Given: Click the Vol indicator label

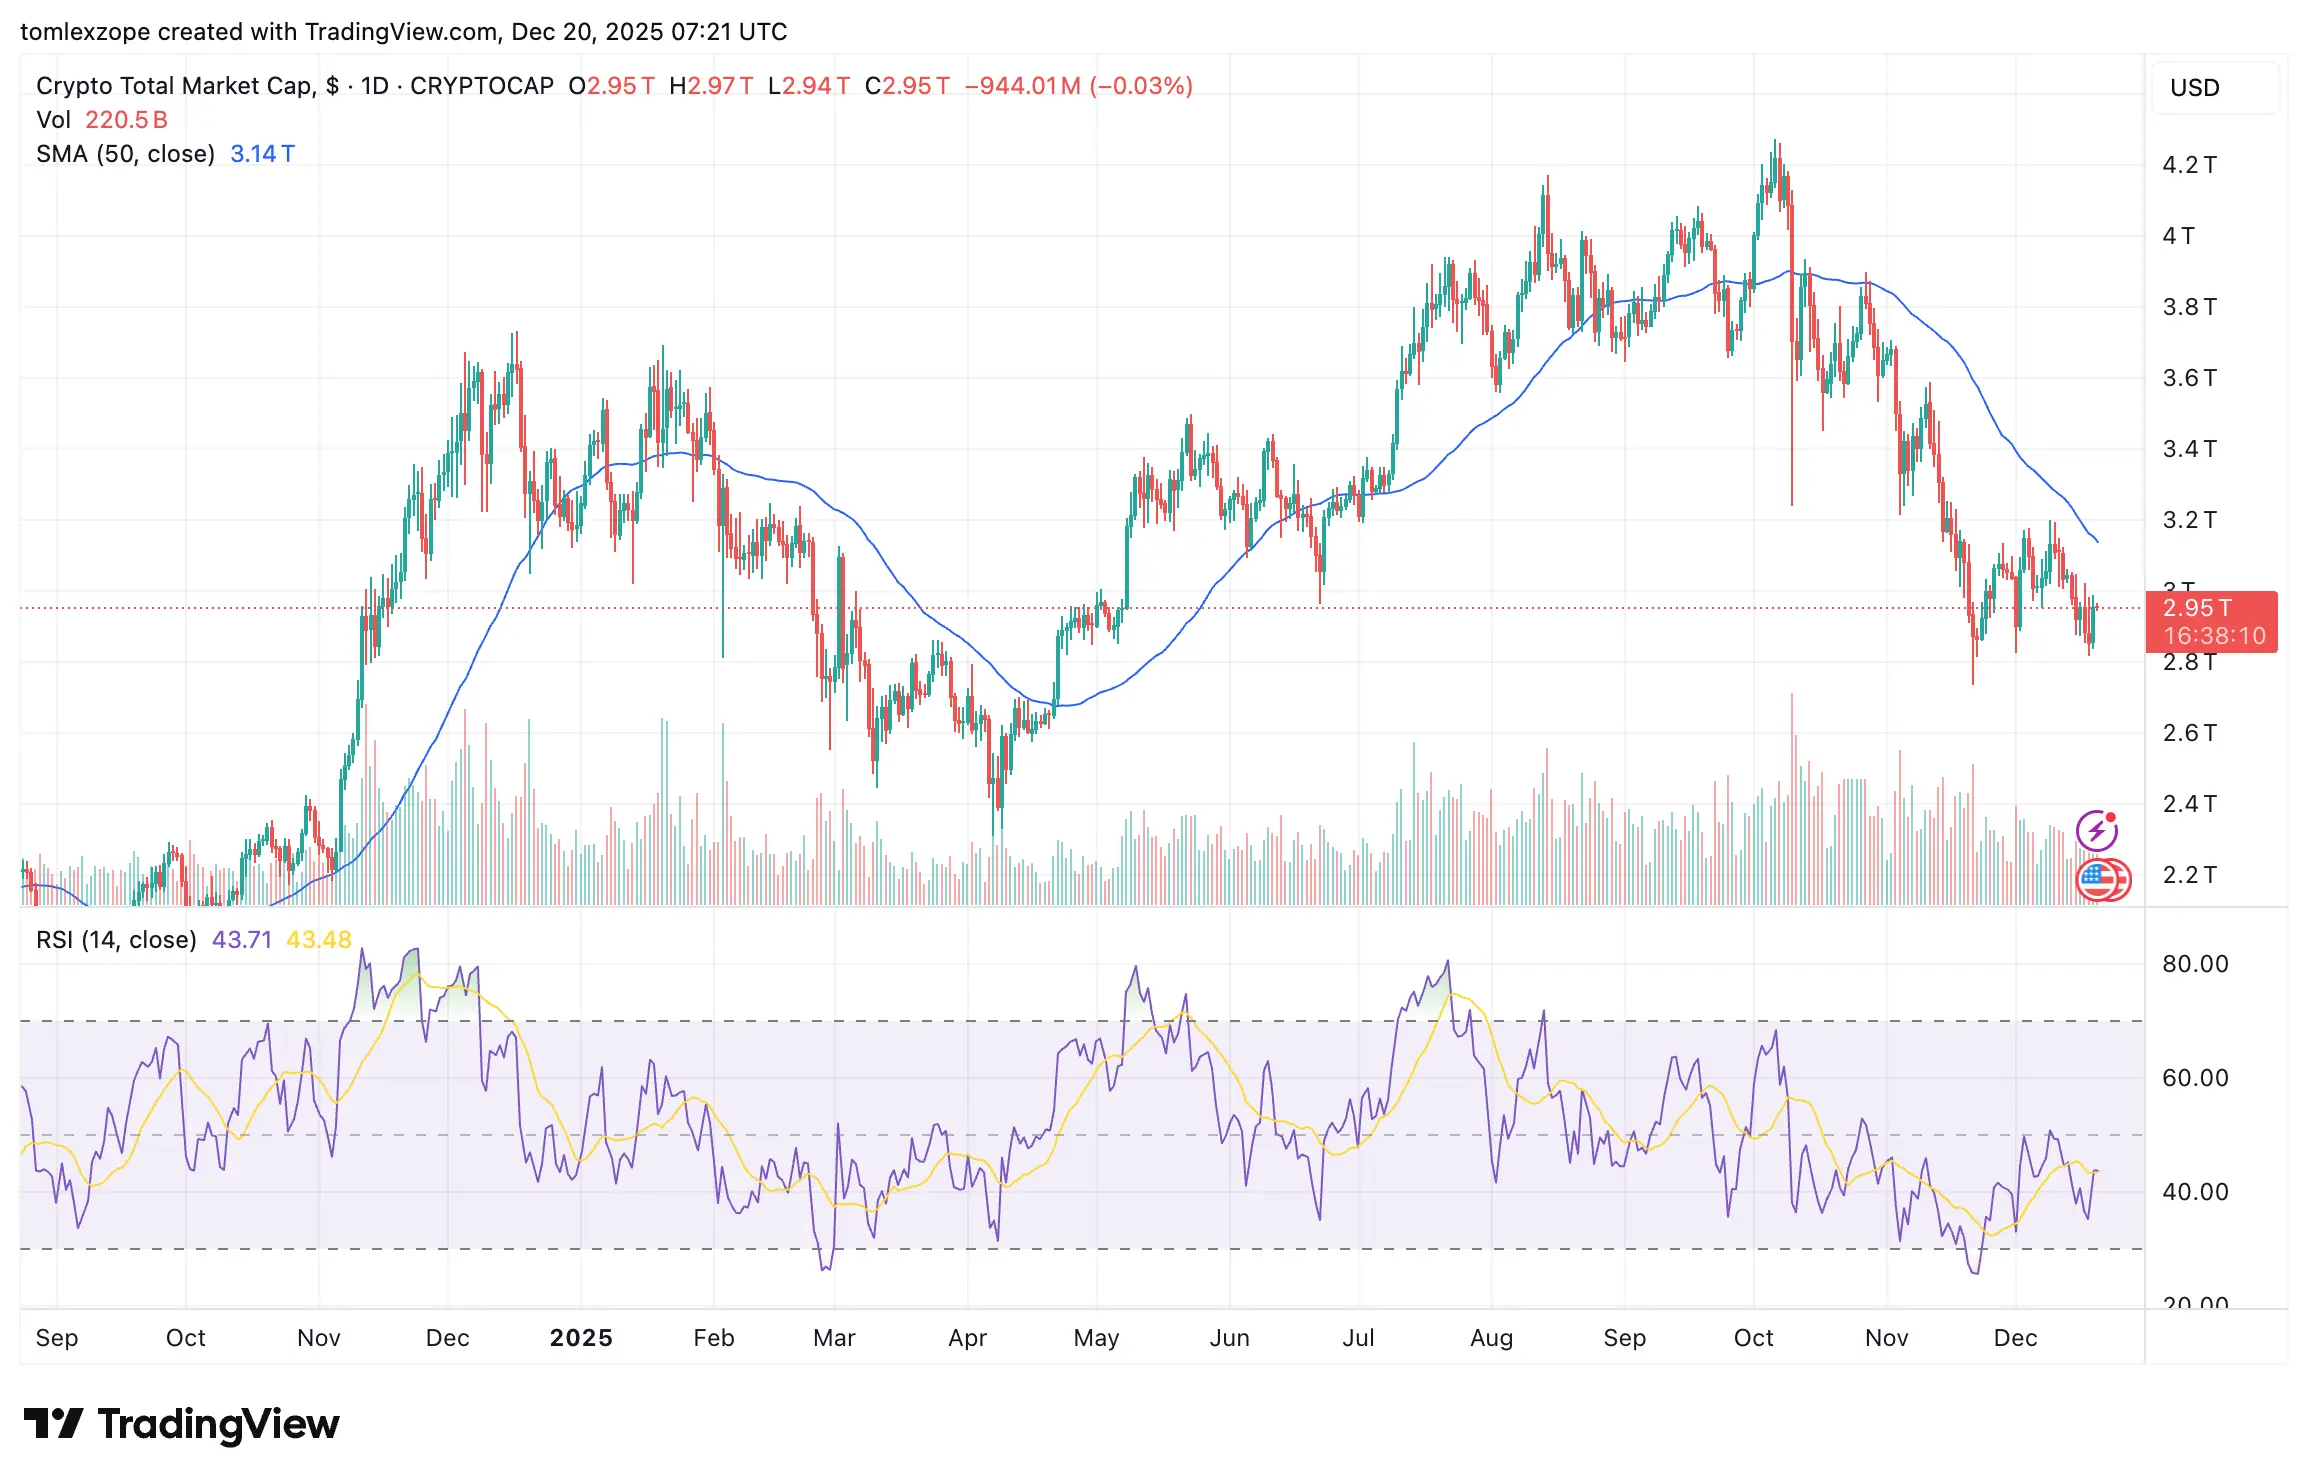Looking at the screenshot, I should pos(53,120).
